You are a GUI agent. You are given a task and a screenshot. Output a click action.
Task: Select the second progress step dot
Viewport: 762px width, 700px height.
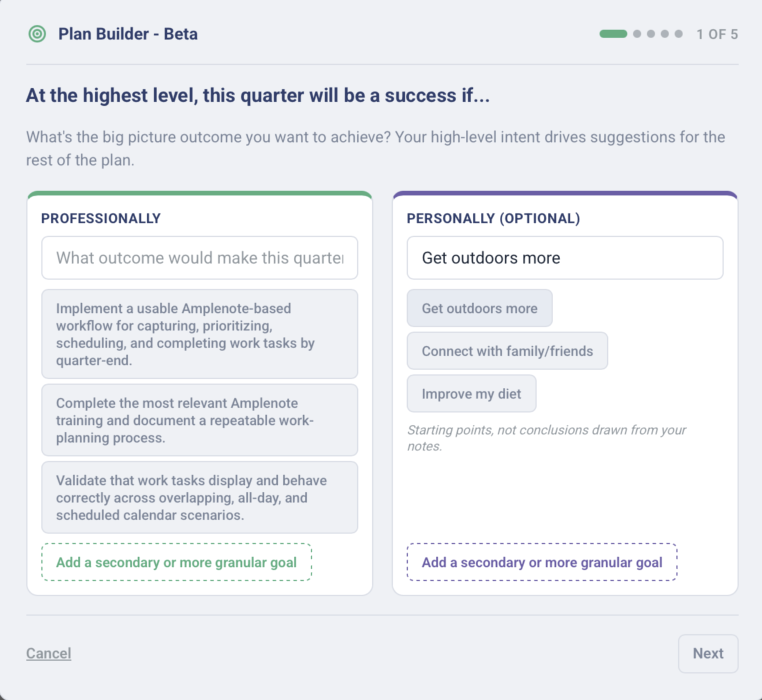click(637, 34)
